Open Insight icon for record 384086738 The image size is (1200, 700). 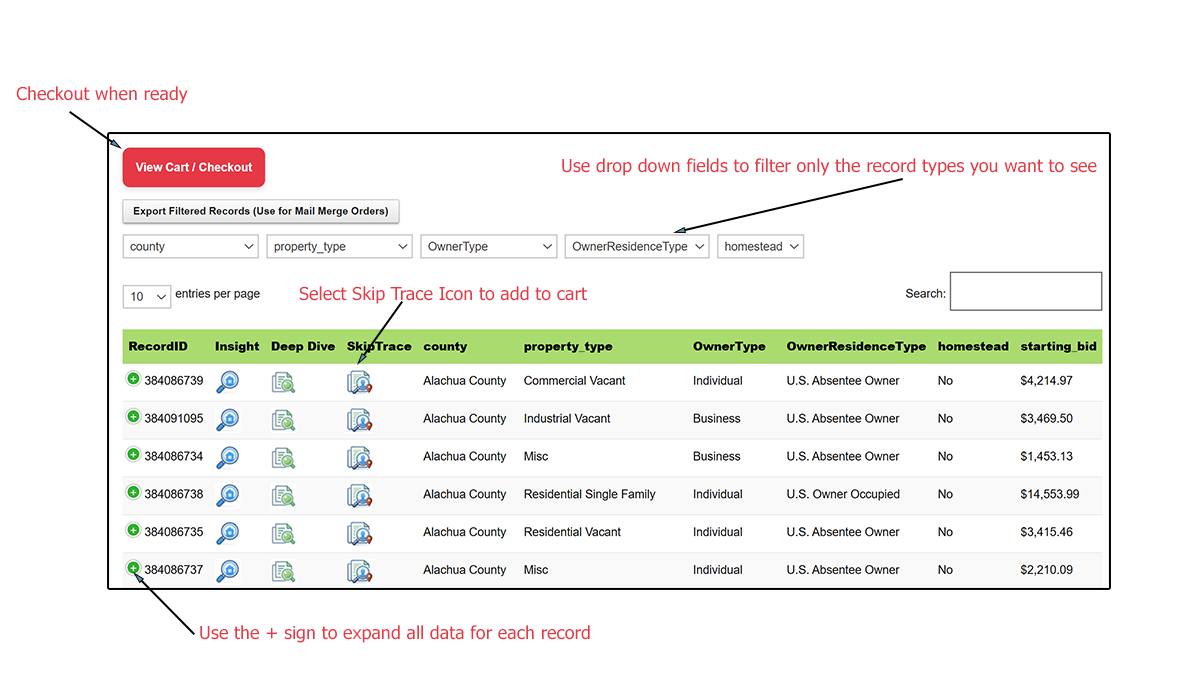(228, 495)
